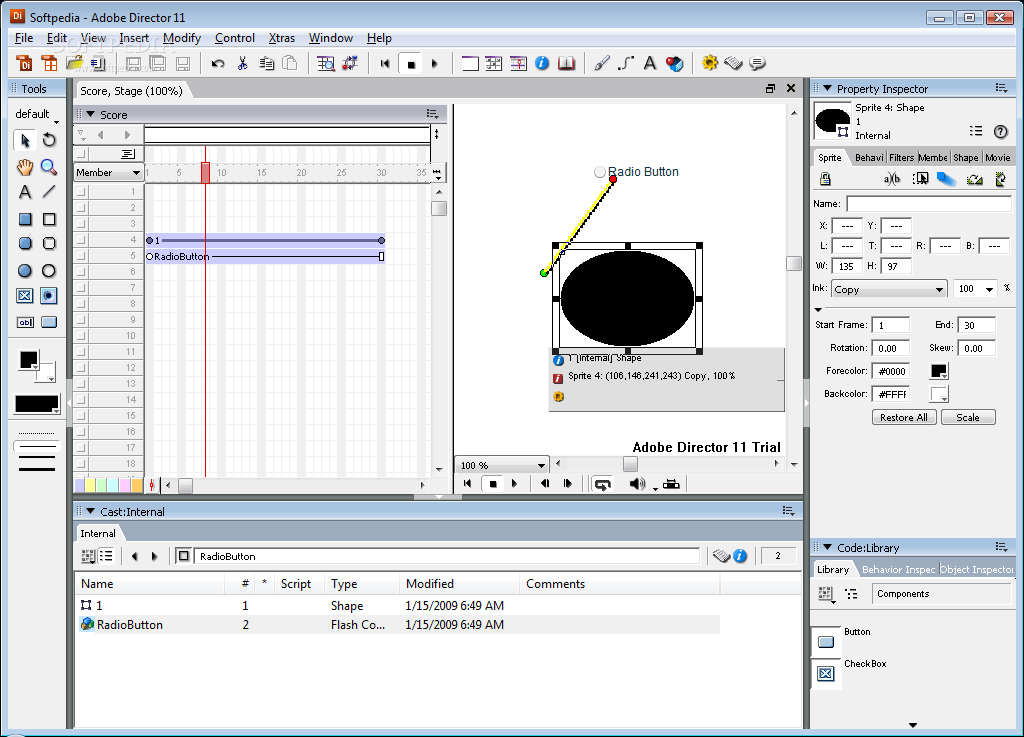The image size is (1024, 737).
Task: Select the Filled Ellipse tool
Action: (25, 270)
